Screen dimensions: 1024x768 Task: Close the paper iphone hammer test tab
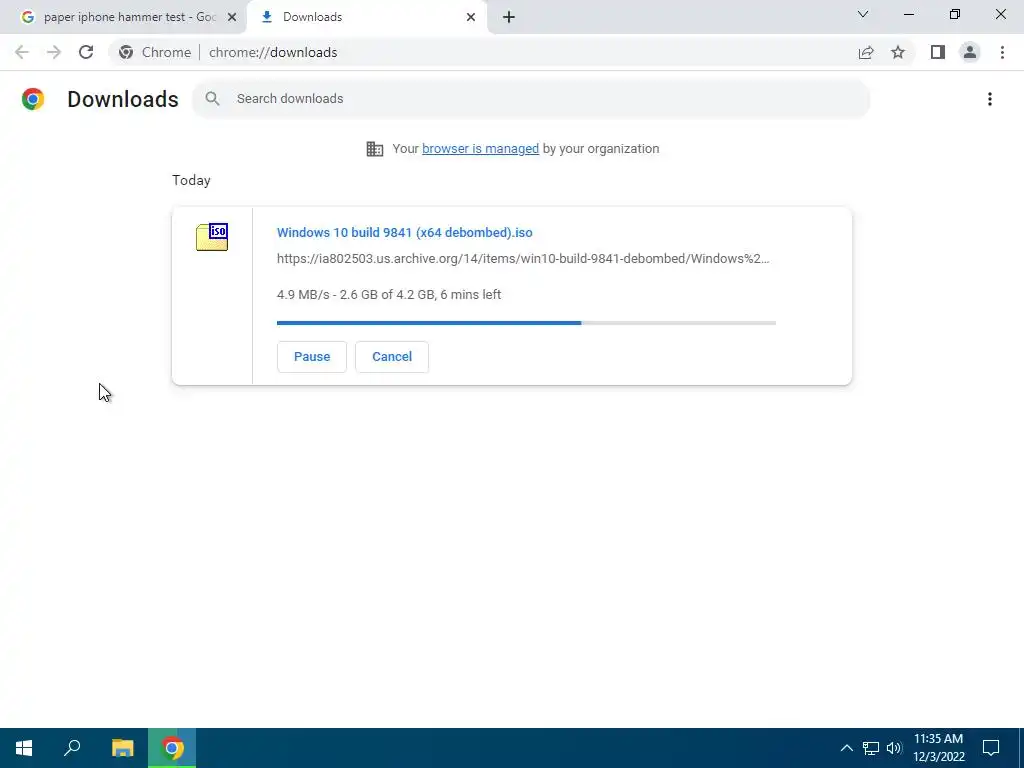pos(232,17)
